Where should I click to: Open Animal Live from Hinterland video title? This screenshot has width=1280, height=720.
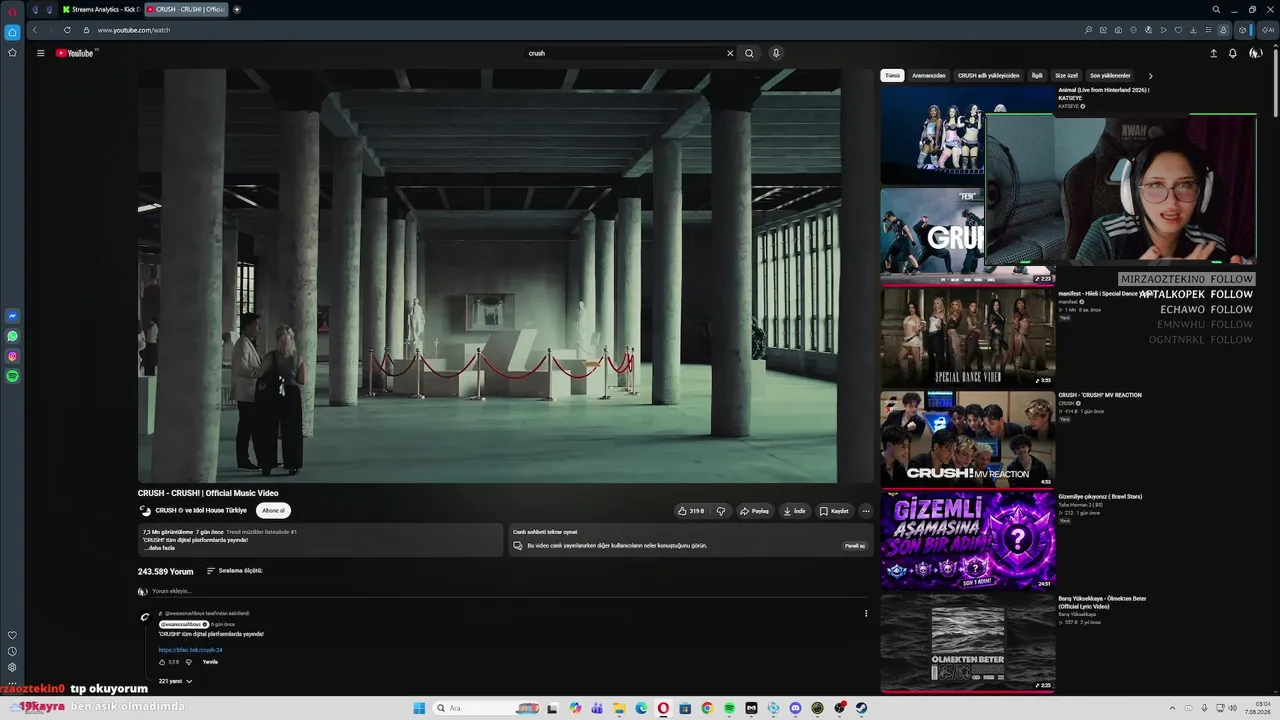click(x=1104, y=93)
